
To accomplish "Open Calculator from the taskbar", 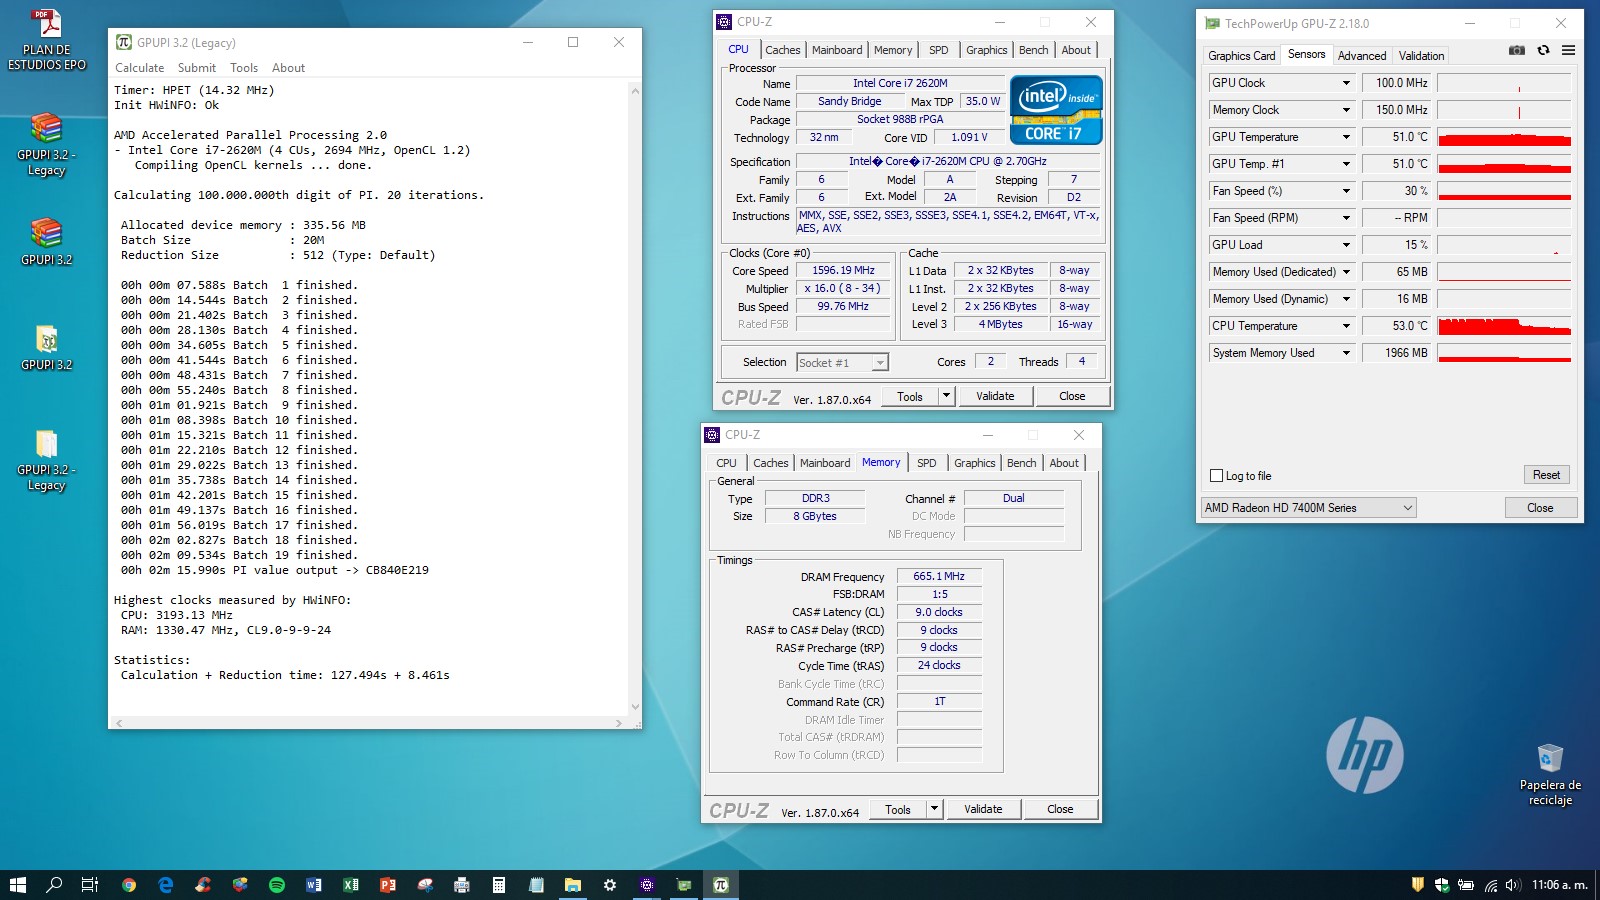I will 499,885.
